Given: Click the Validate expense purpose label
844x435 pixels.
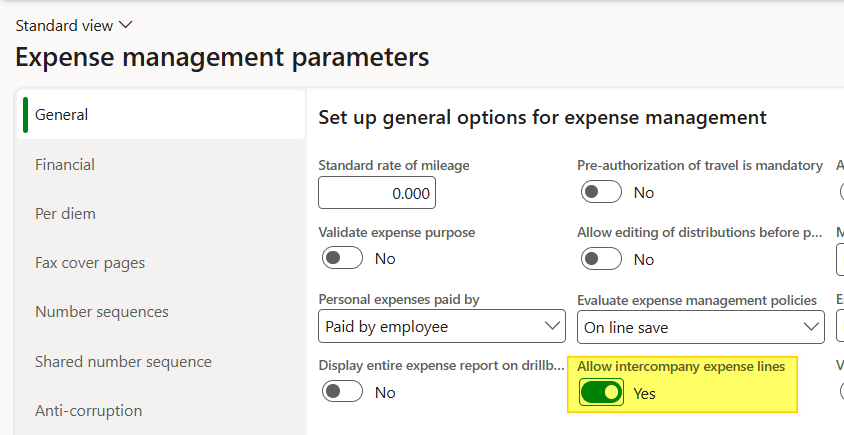Looking at the screenshot, I should [x=396, y=232].
